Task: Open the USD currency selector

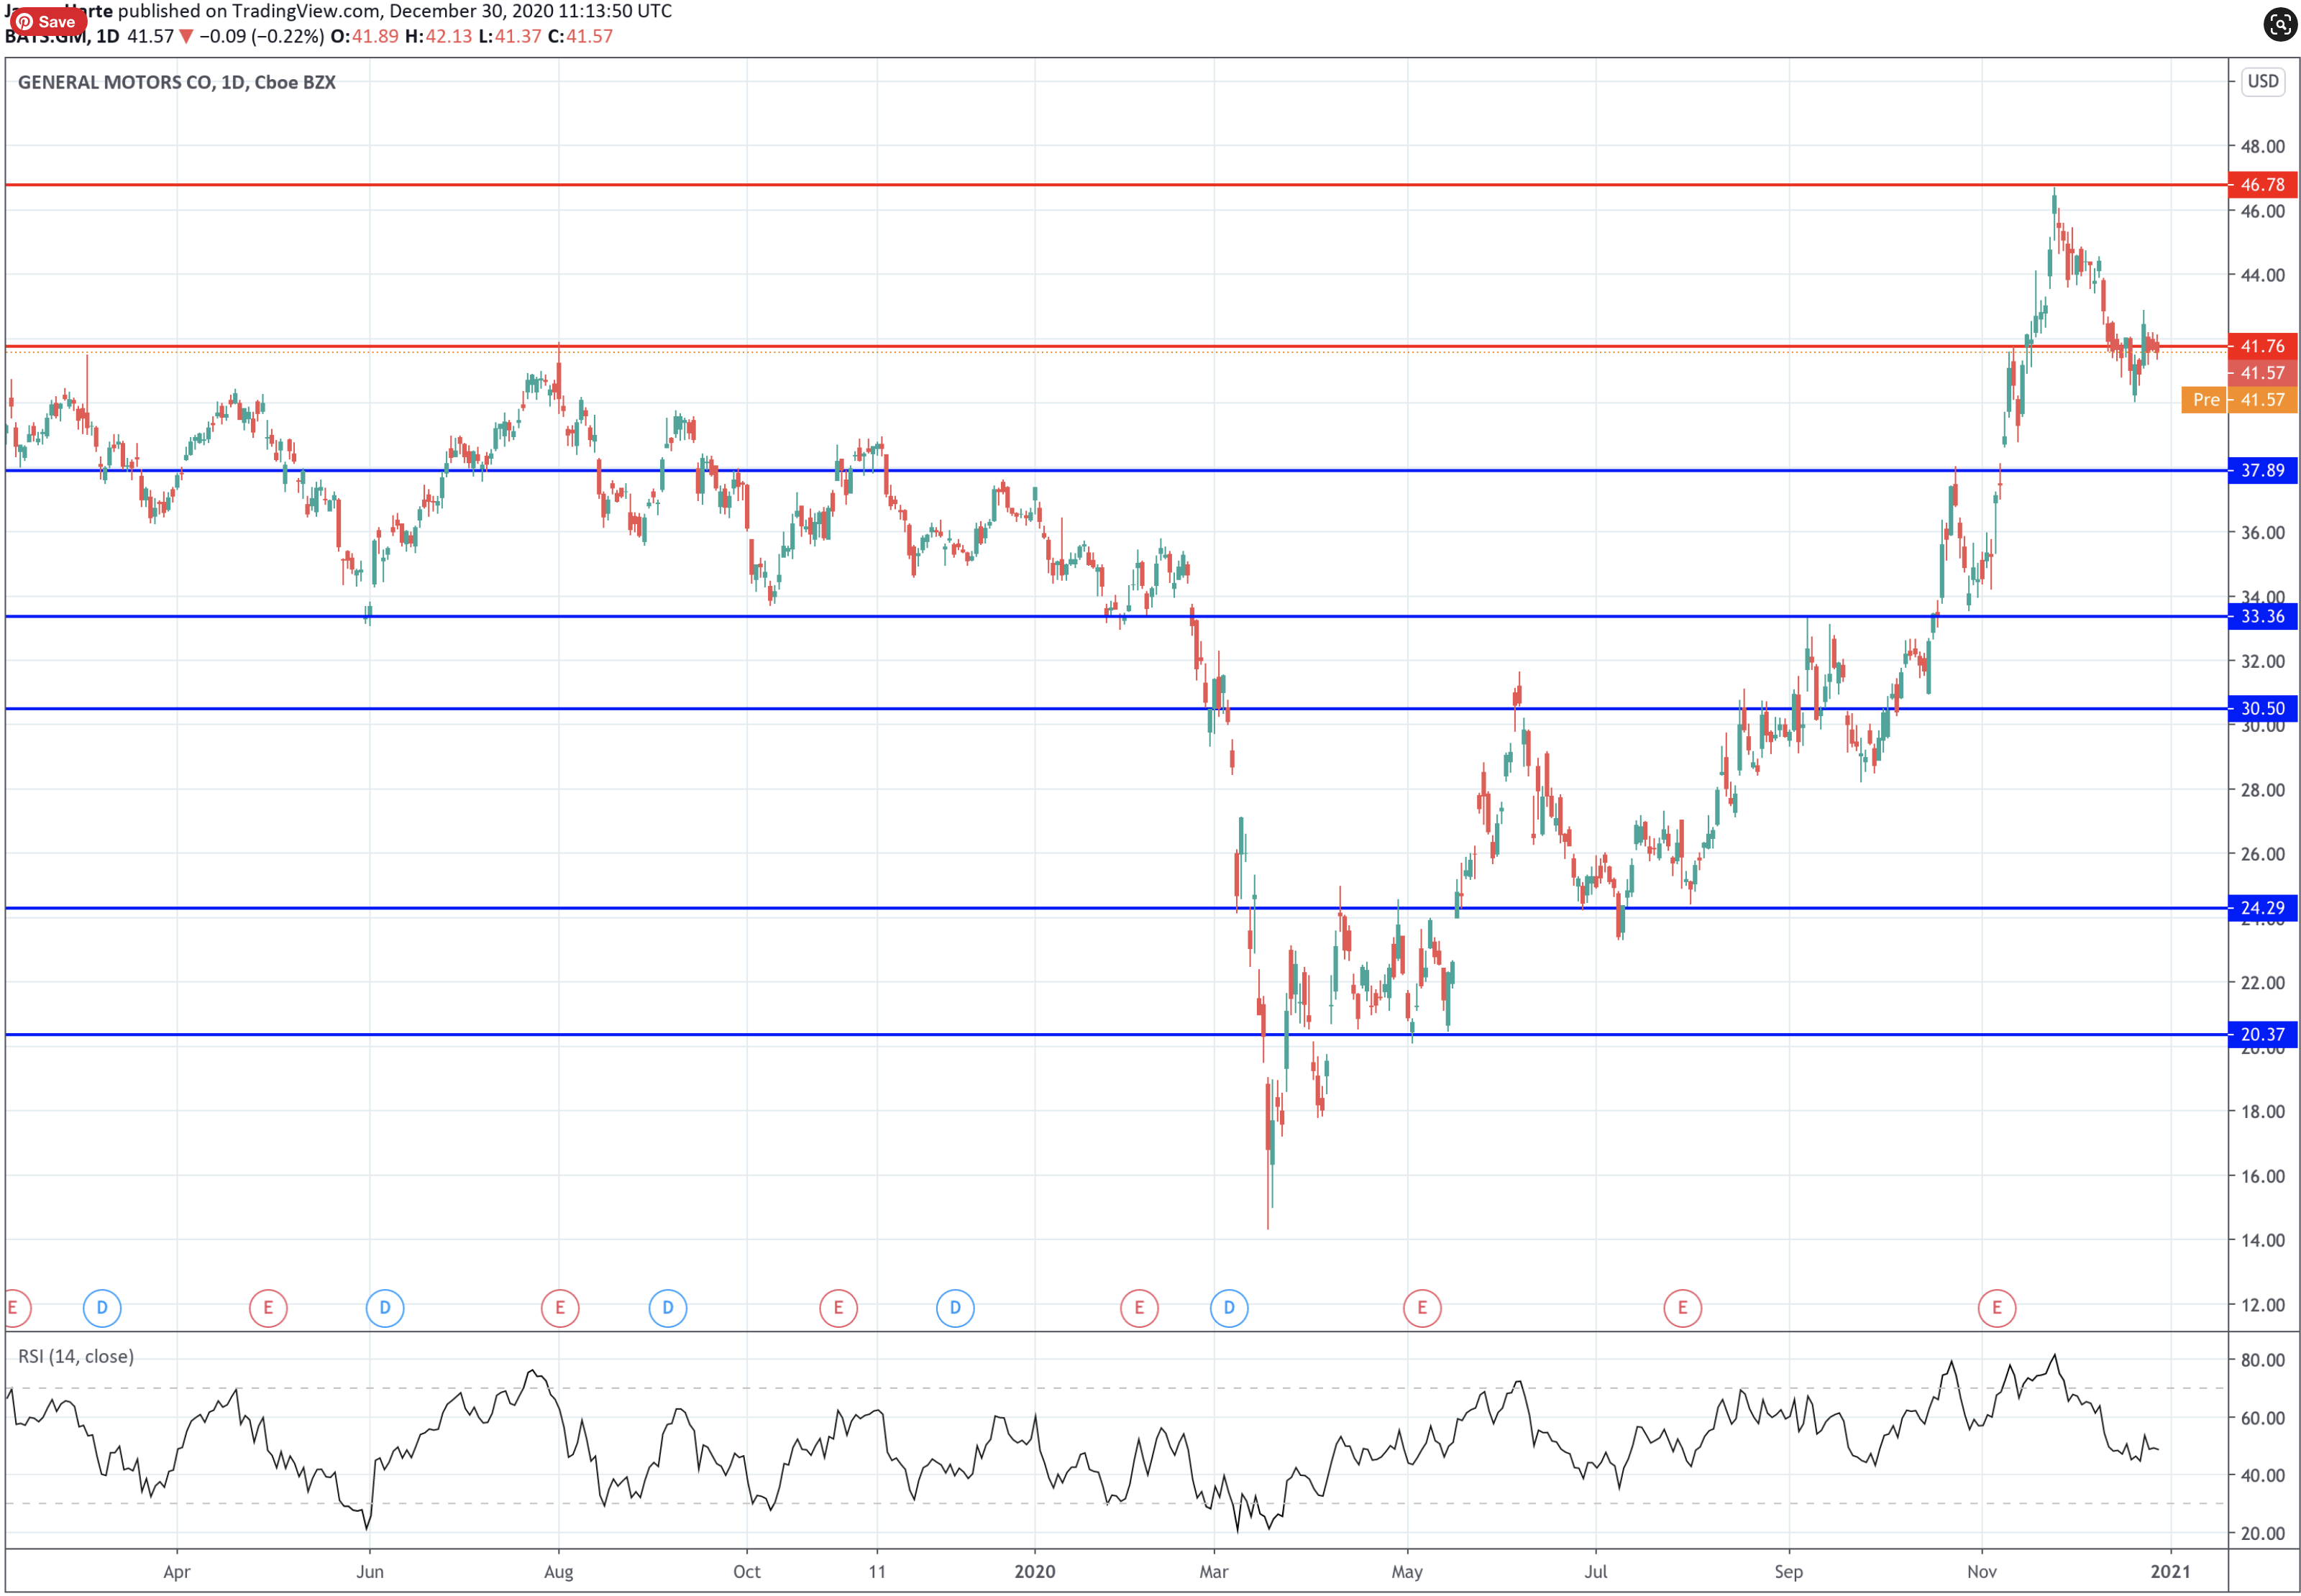Action: coord(2262,81)
